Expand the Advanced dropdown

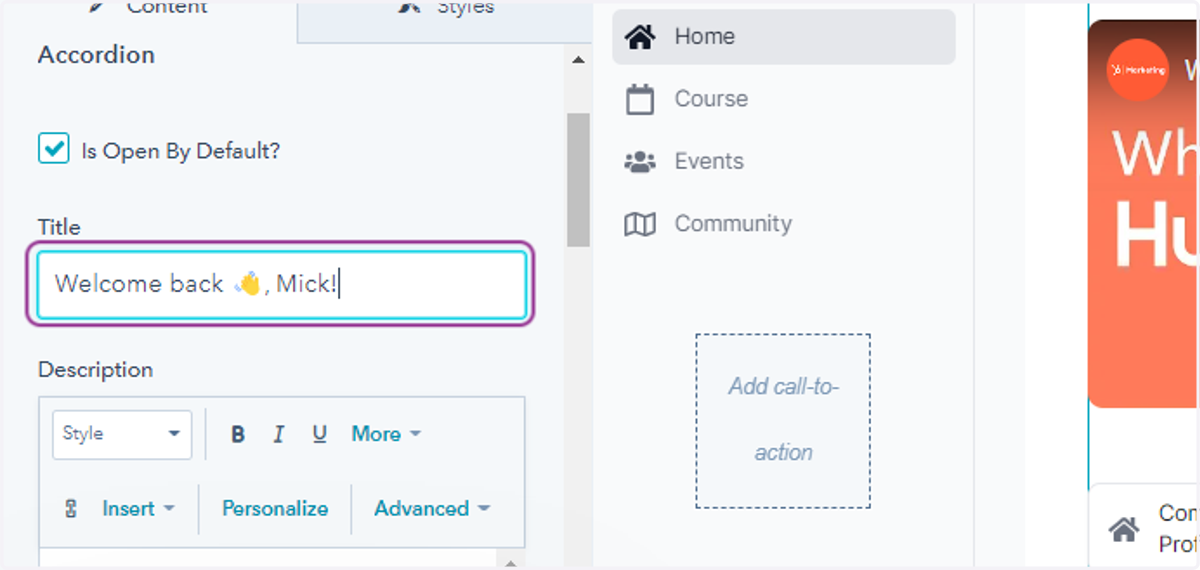pyautogui.click(x=432, y=508)
